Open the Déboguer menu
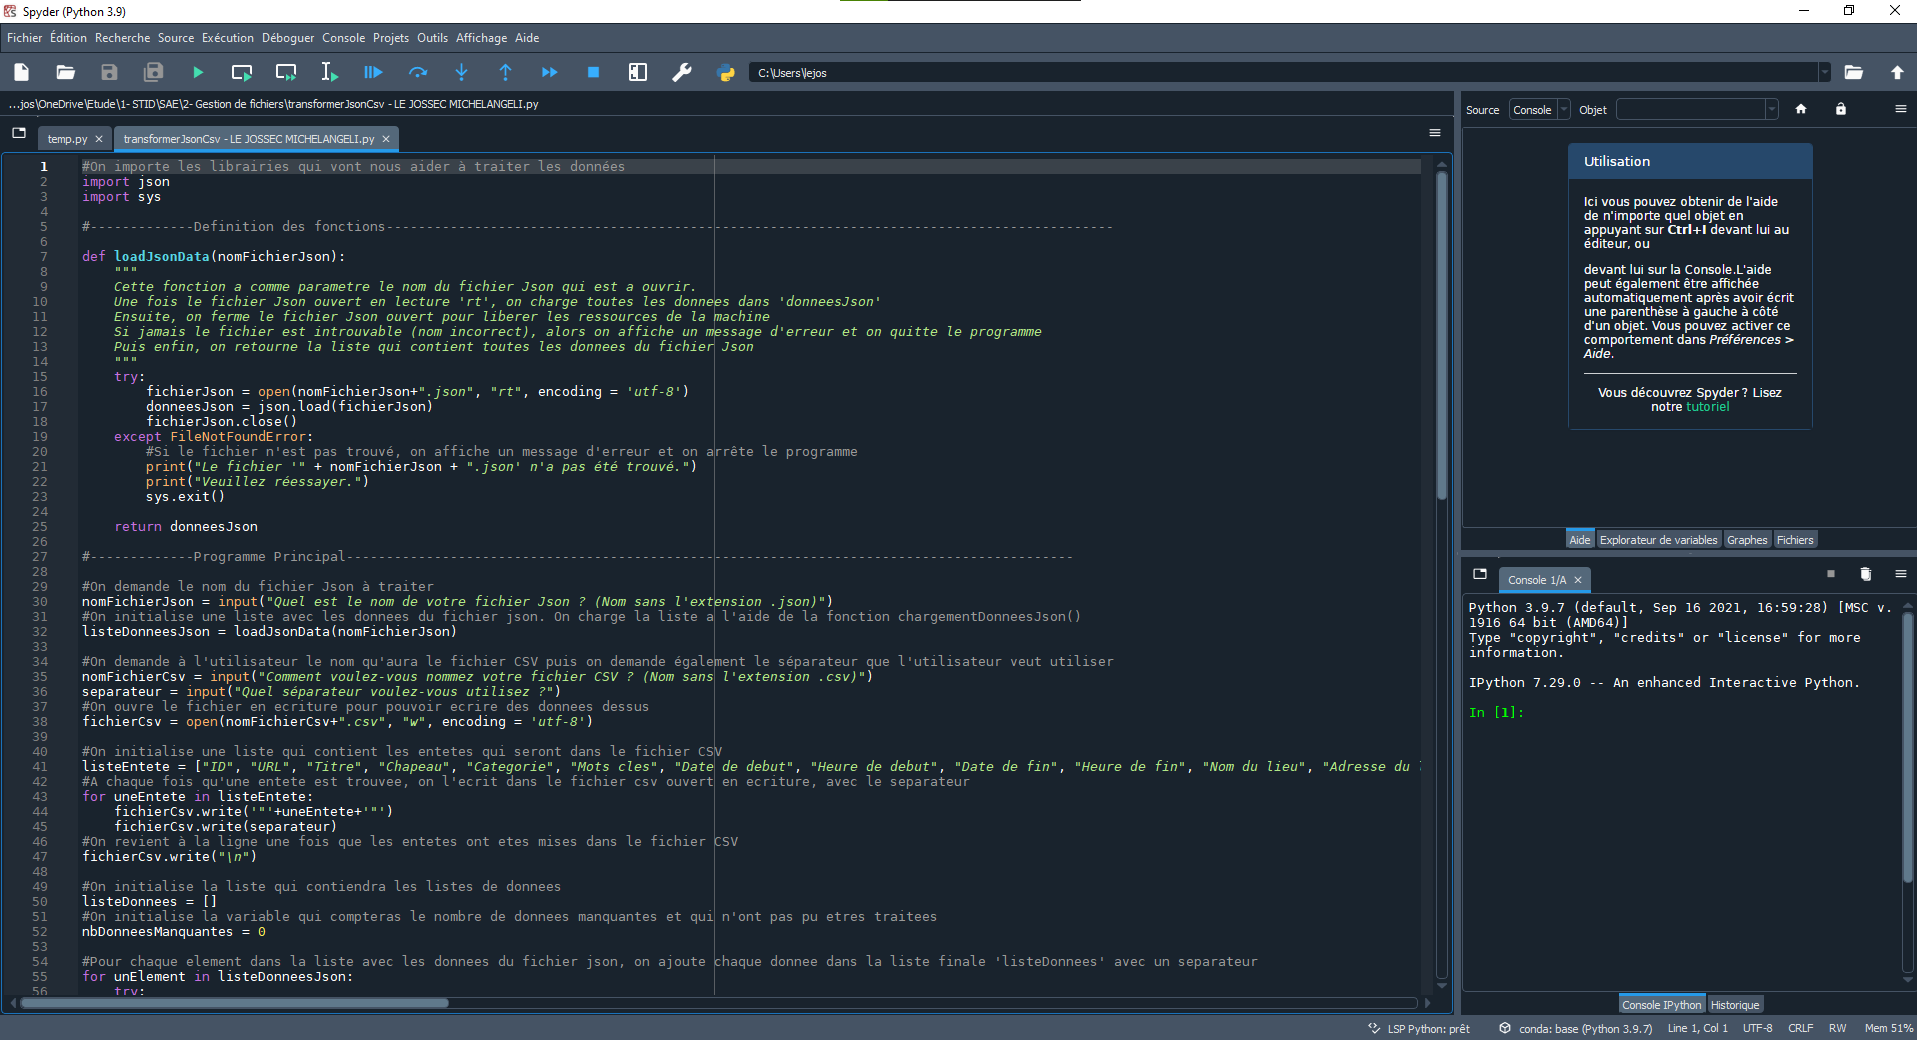 288,38
